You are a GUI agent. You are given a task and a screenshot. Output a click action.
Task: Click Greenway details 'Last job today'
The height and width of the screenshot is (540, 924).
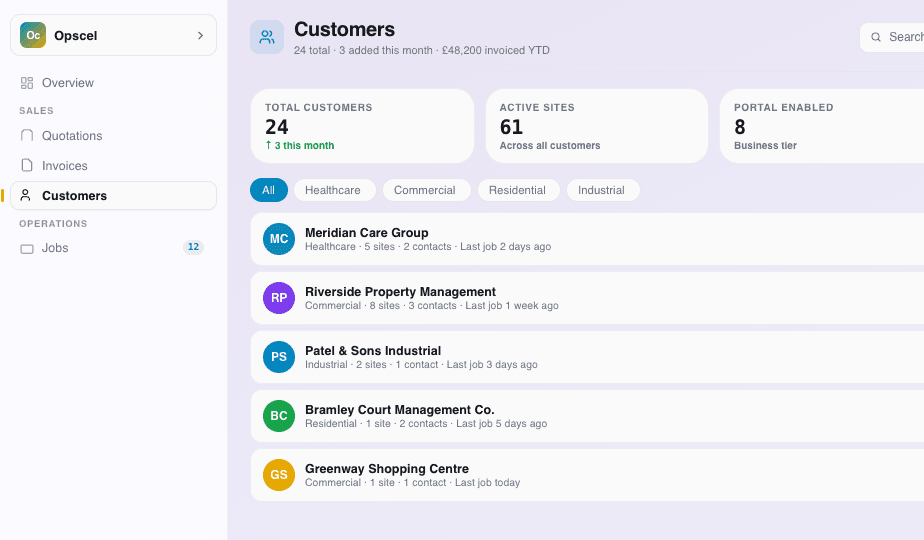[x=487, y=482]
